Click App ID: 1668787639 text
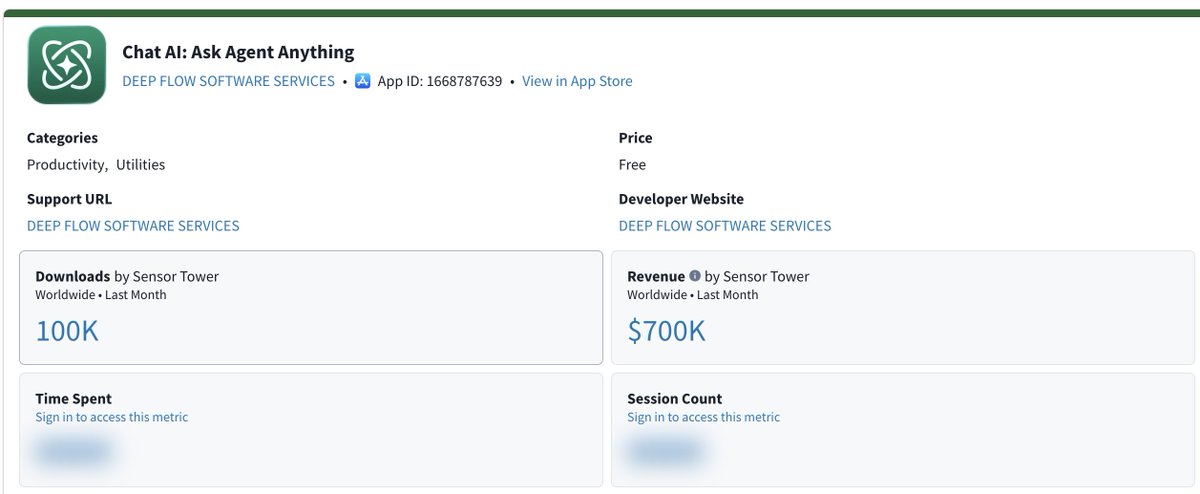 coord(440,81)
